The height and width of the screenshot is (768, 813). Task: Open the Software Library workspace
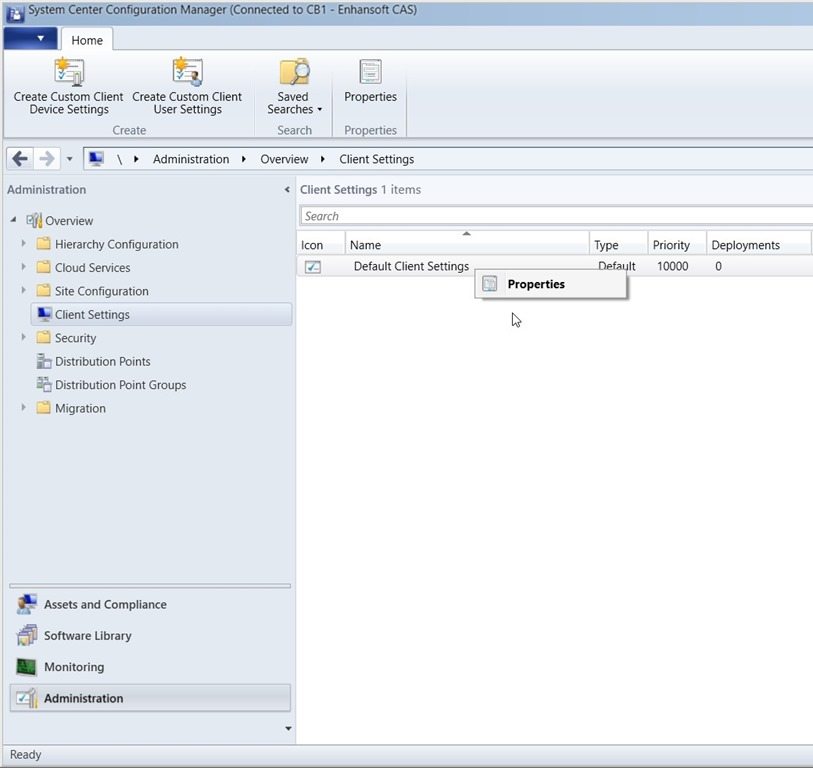(x=150, y=635)
